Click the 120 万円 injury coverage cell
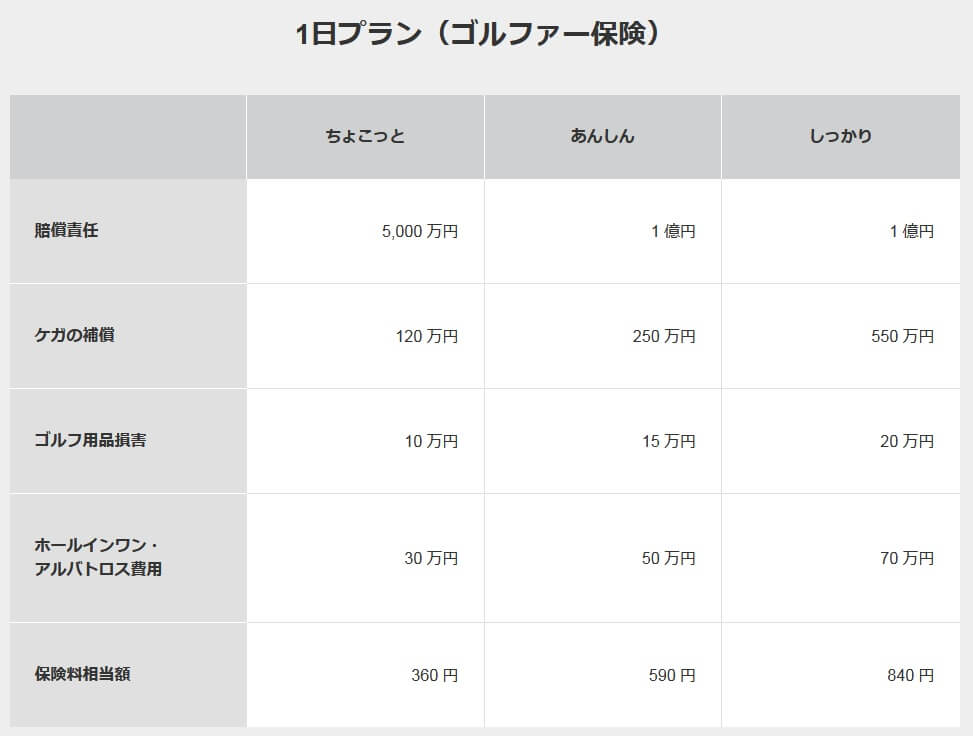This screenshot has width=973, height=736. (427, 336)
